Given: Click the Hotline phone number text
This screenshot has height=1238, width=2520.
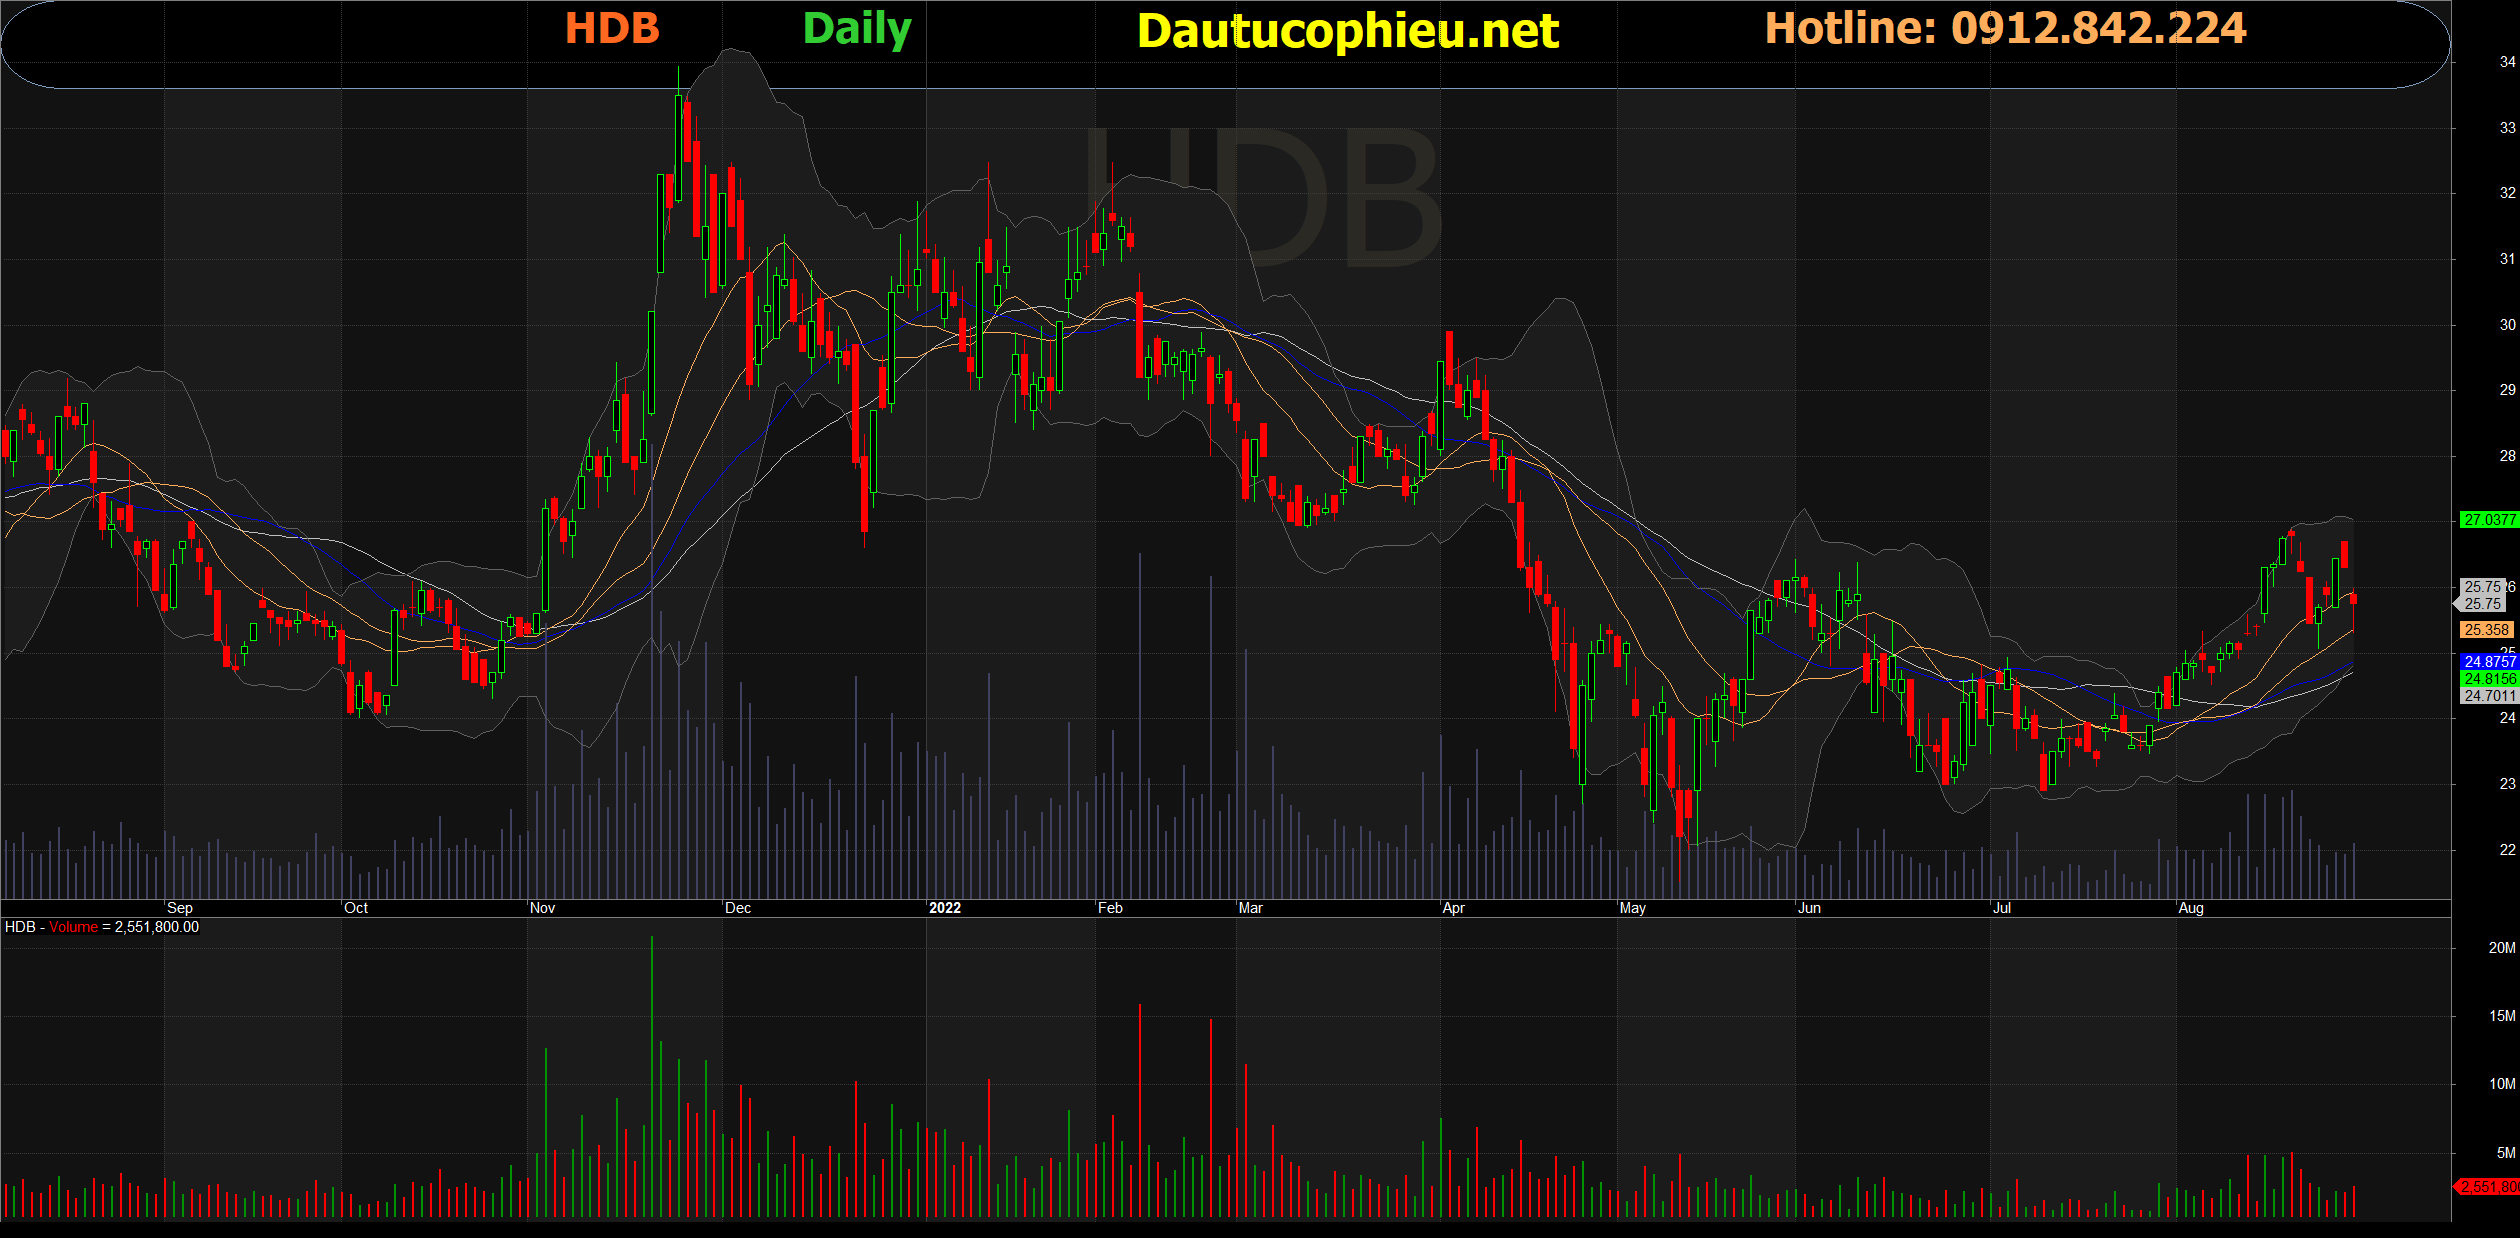Looking at the screenshot, I should point(2005,28).
